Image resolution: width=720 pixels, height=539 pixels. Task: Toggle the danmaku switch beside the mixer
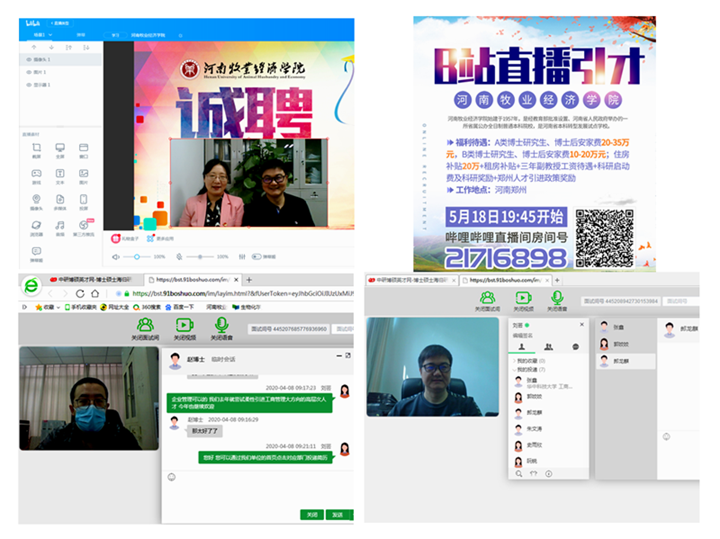pos(257,257)
